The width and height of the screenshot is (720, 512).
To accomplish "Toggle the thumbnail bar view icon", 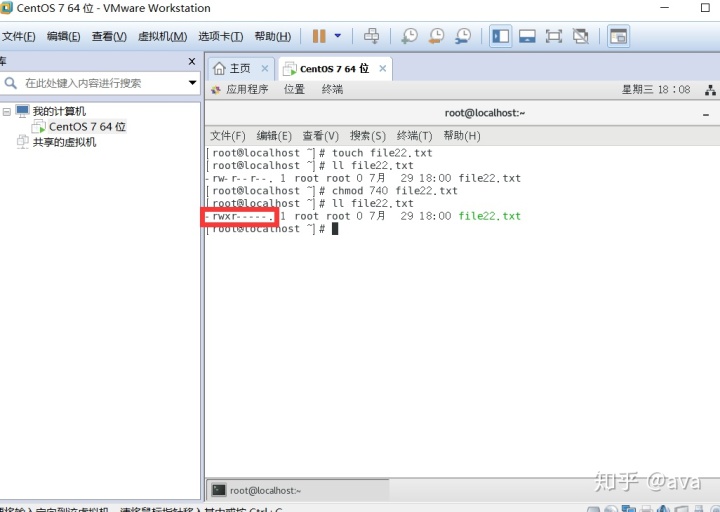I will (x=527, y=36).
